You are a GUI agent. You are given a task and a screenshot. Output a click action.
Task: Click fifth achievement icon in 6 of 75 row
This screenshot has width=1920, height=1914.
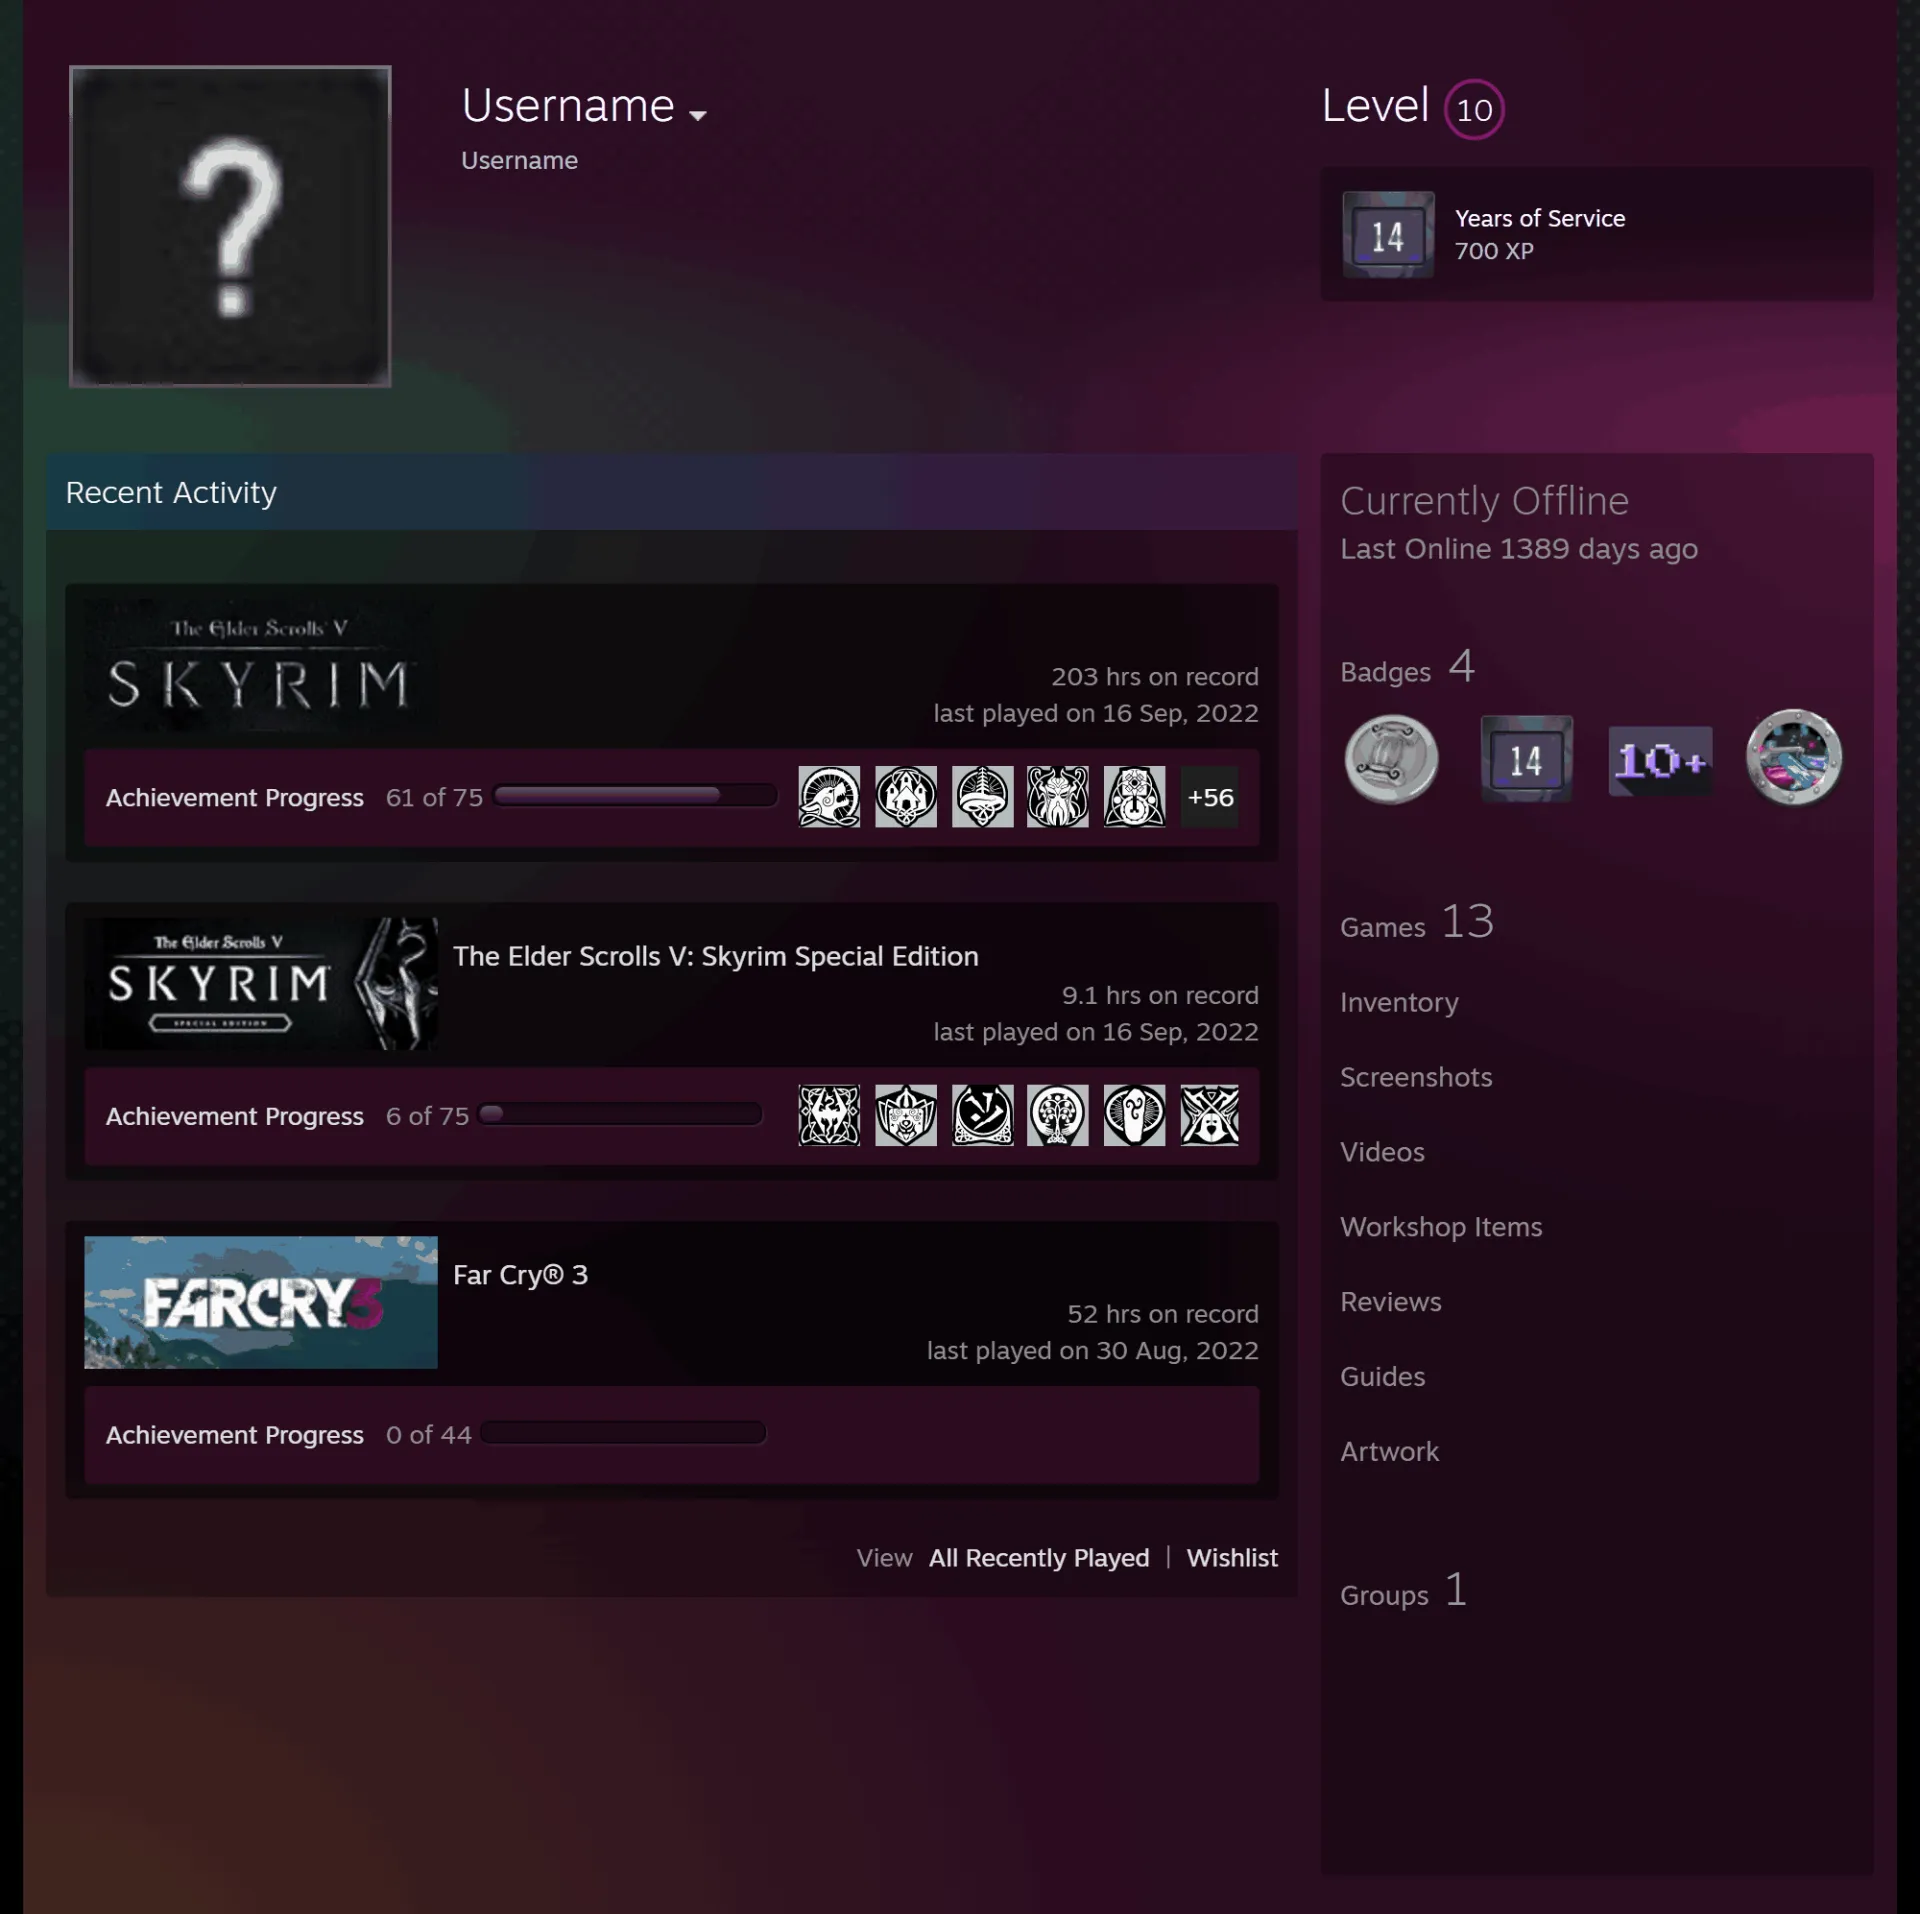click(1134, 1115)
